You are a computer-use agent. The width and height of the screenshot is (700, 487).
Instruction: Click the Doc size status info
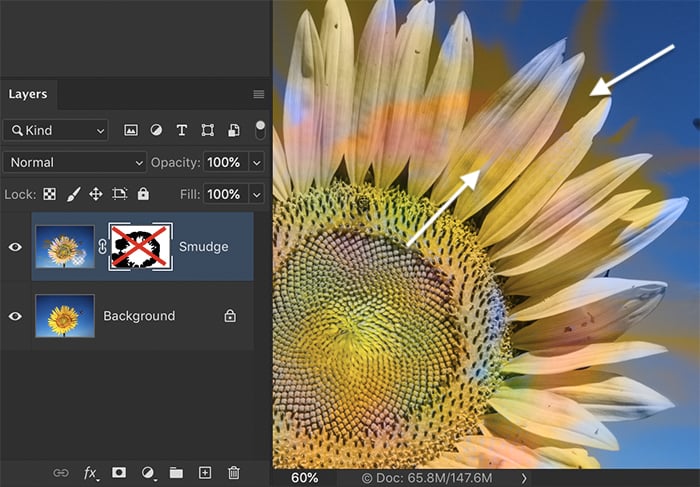(427, 479)
